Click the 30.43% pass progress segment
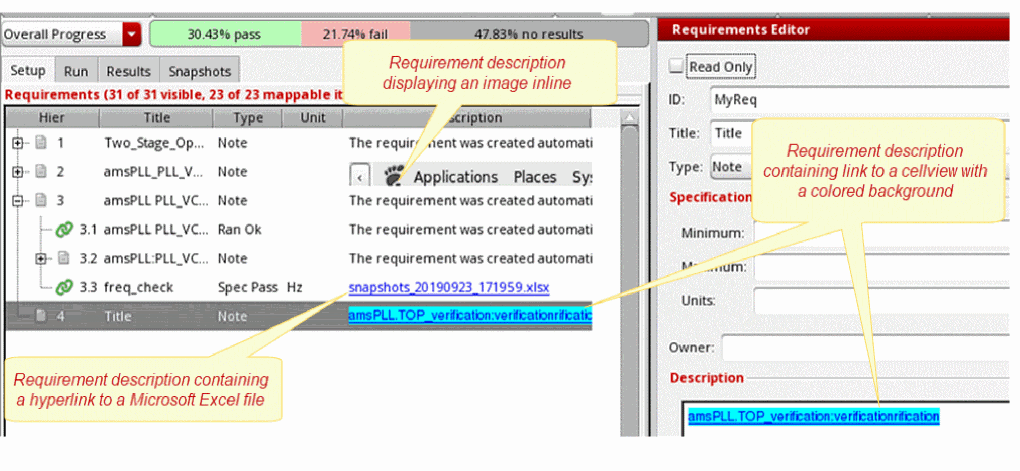This screenshot has width=1020, height=471. tap(225, 34)
